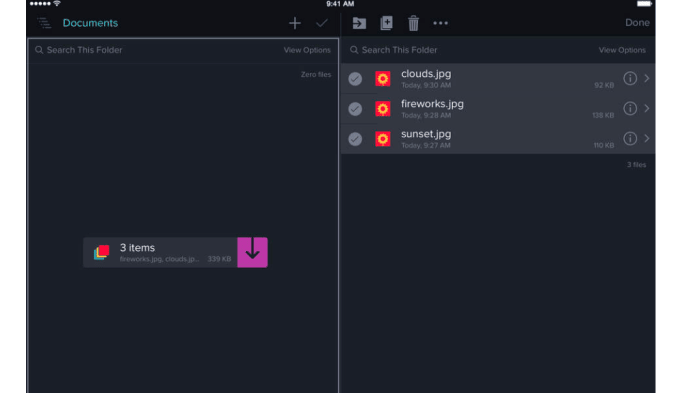Deselect sunset.jpg checkmark
This screenshot has height=393, width=700.
pos(355,139)
